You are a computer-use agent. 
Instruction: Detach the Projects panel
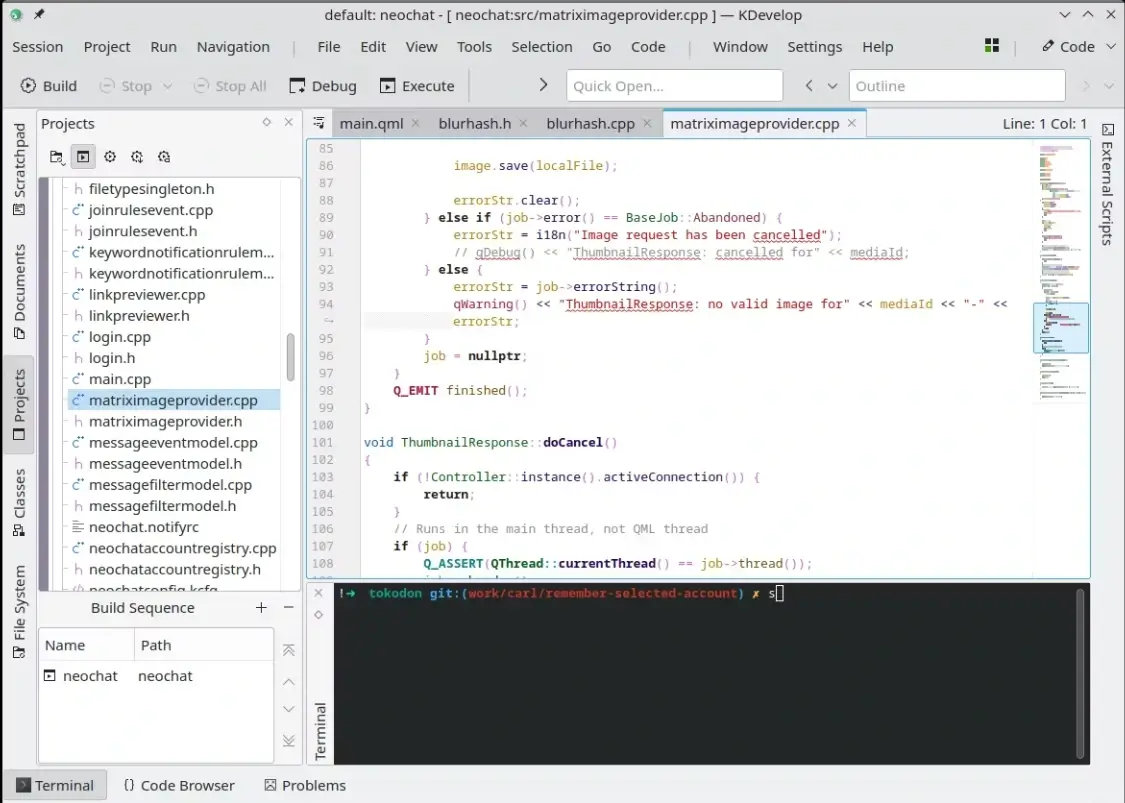[x=267, y=122]
